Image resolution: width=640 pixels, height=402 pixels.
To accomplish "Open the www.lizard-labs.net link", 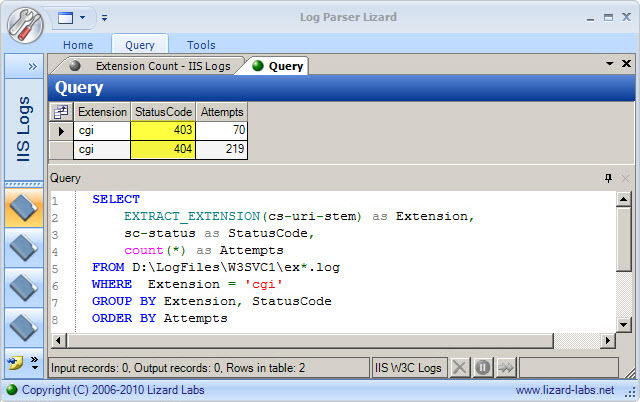I will [x=565, y=390].
